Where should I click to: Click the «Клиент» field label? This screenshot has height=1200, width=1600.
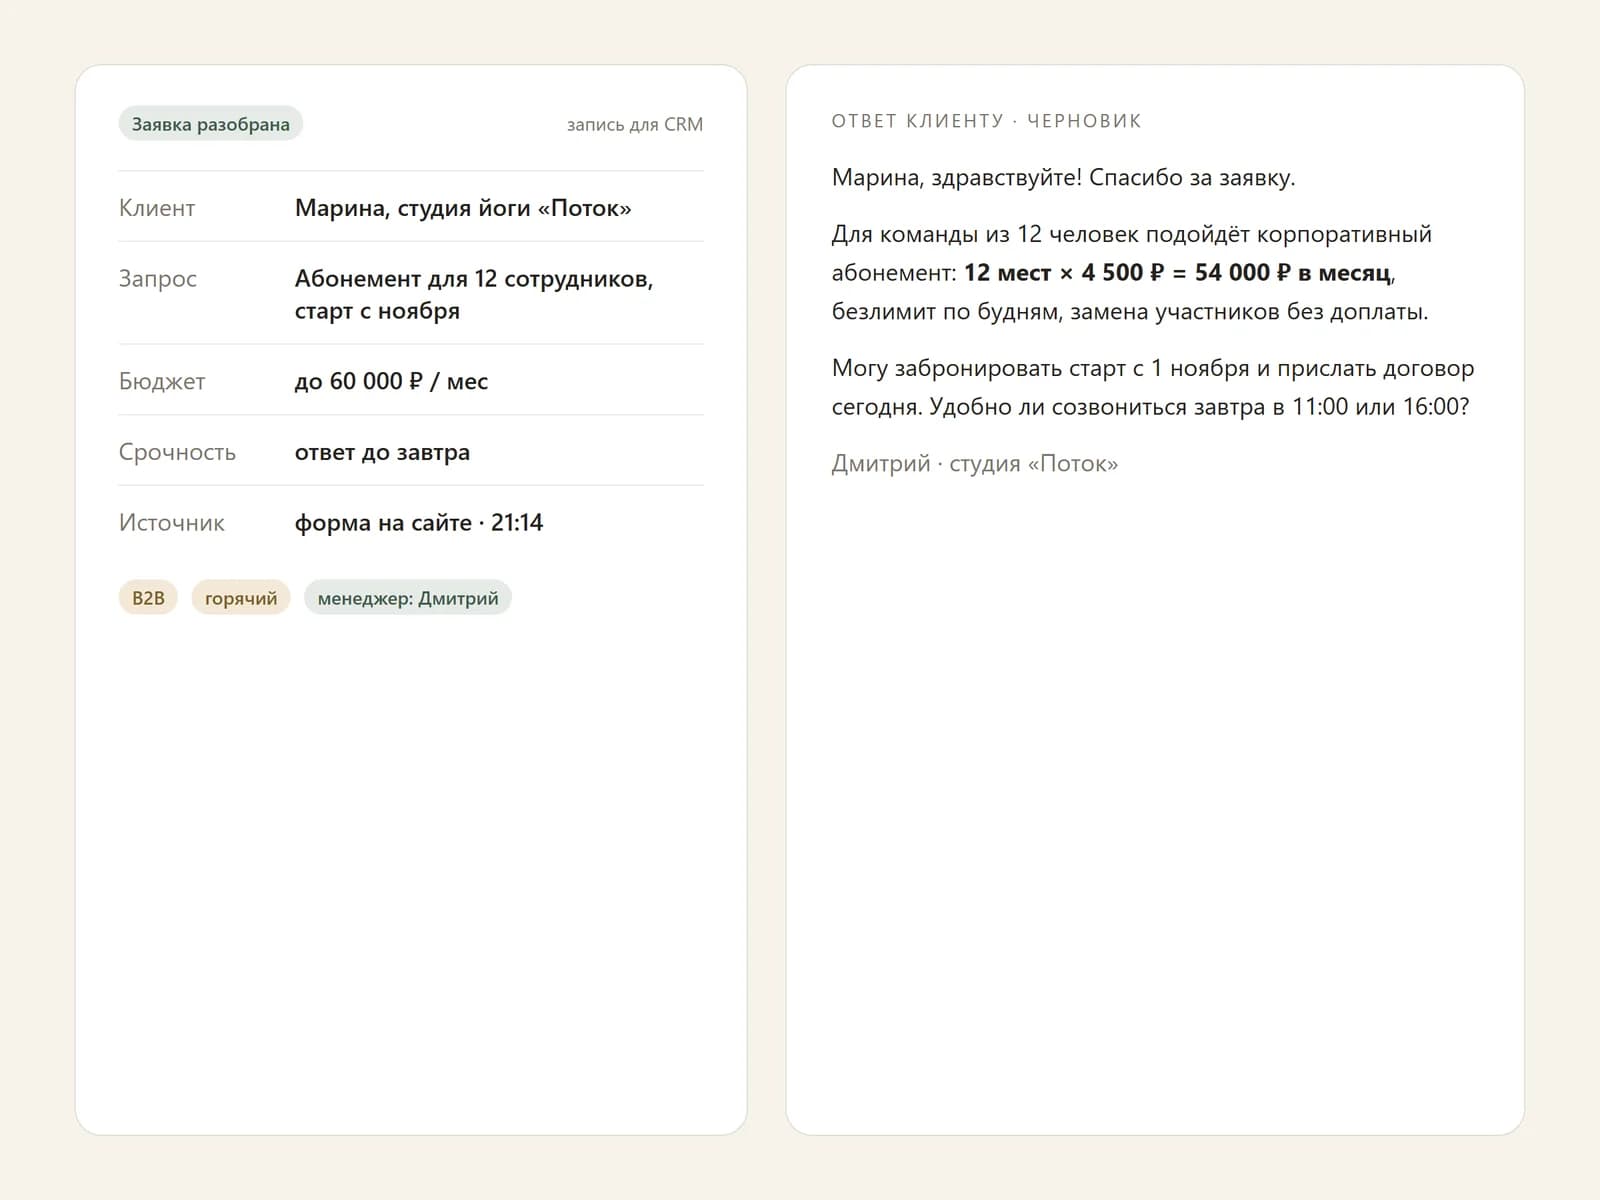pos(157,208)
